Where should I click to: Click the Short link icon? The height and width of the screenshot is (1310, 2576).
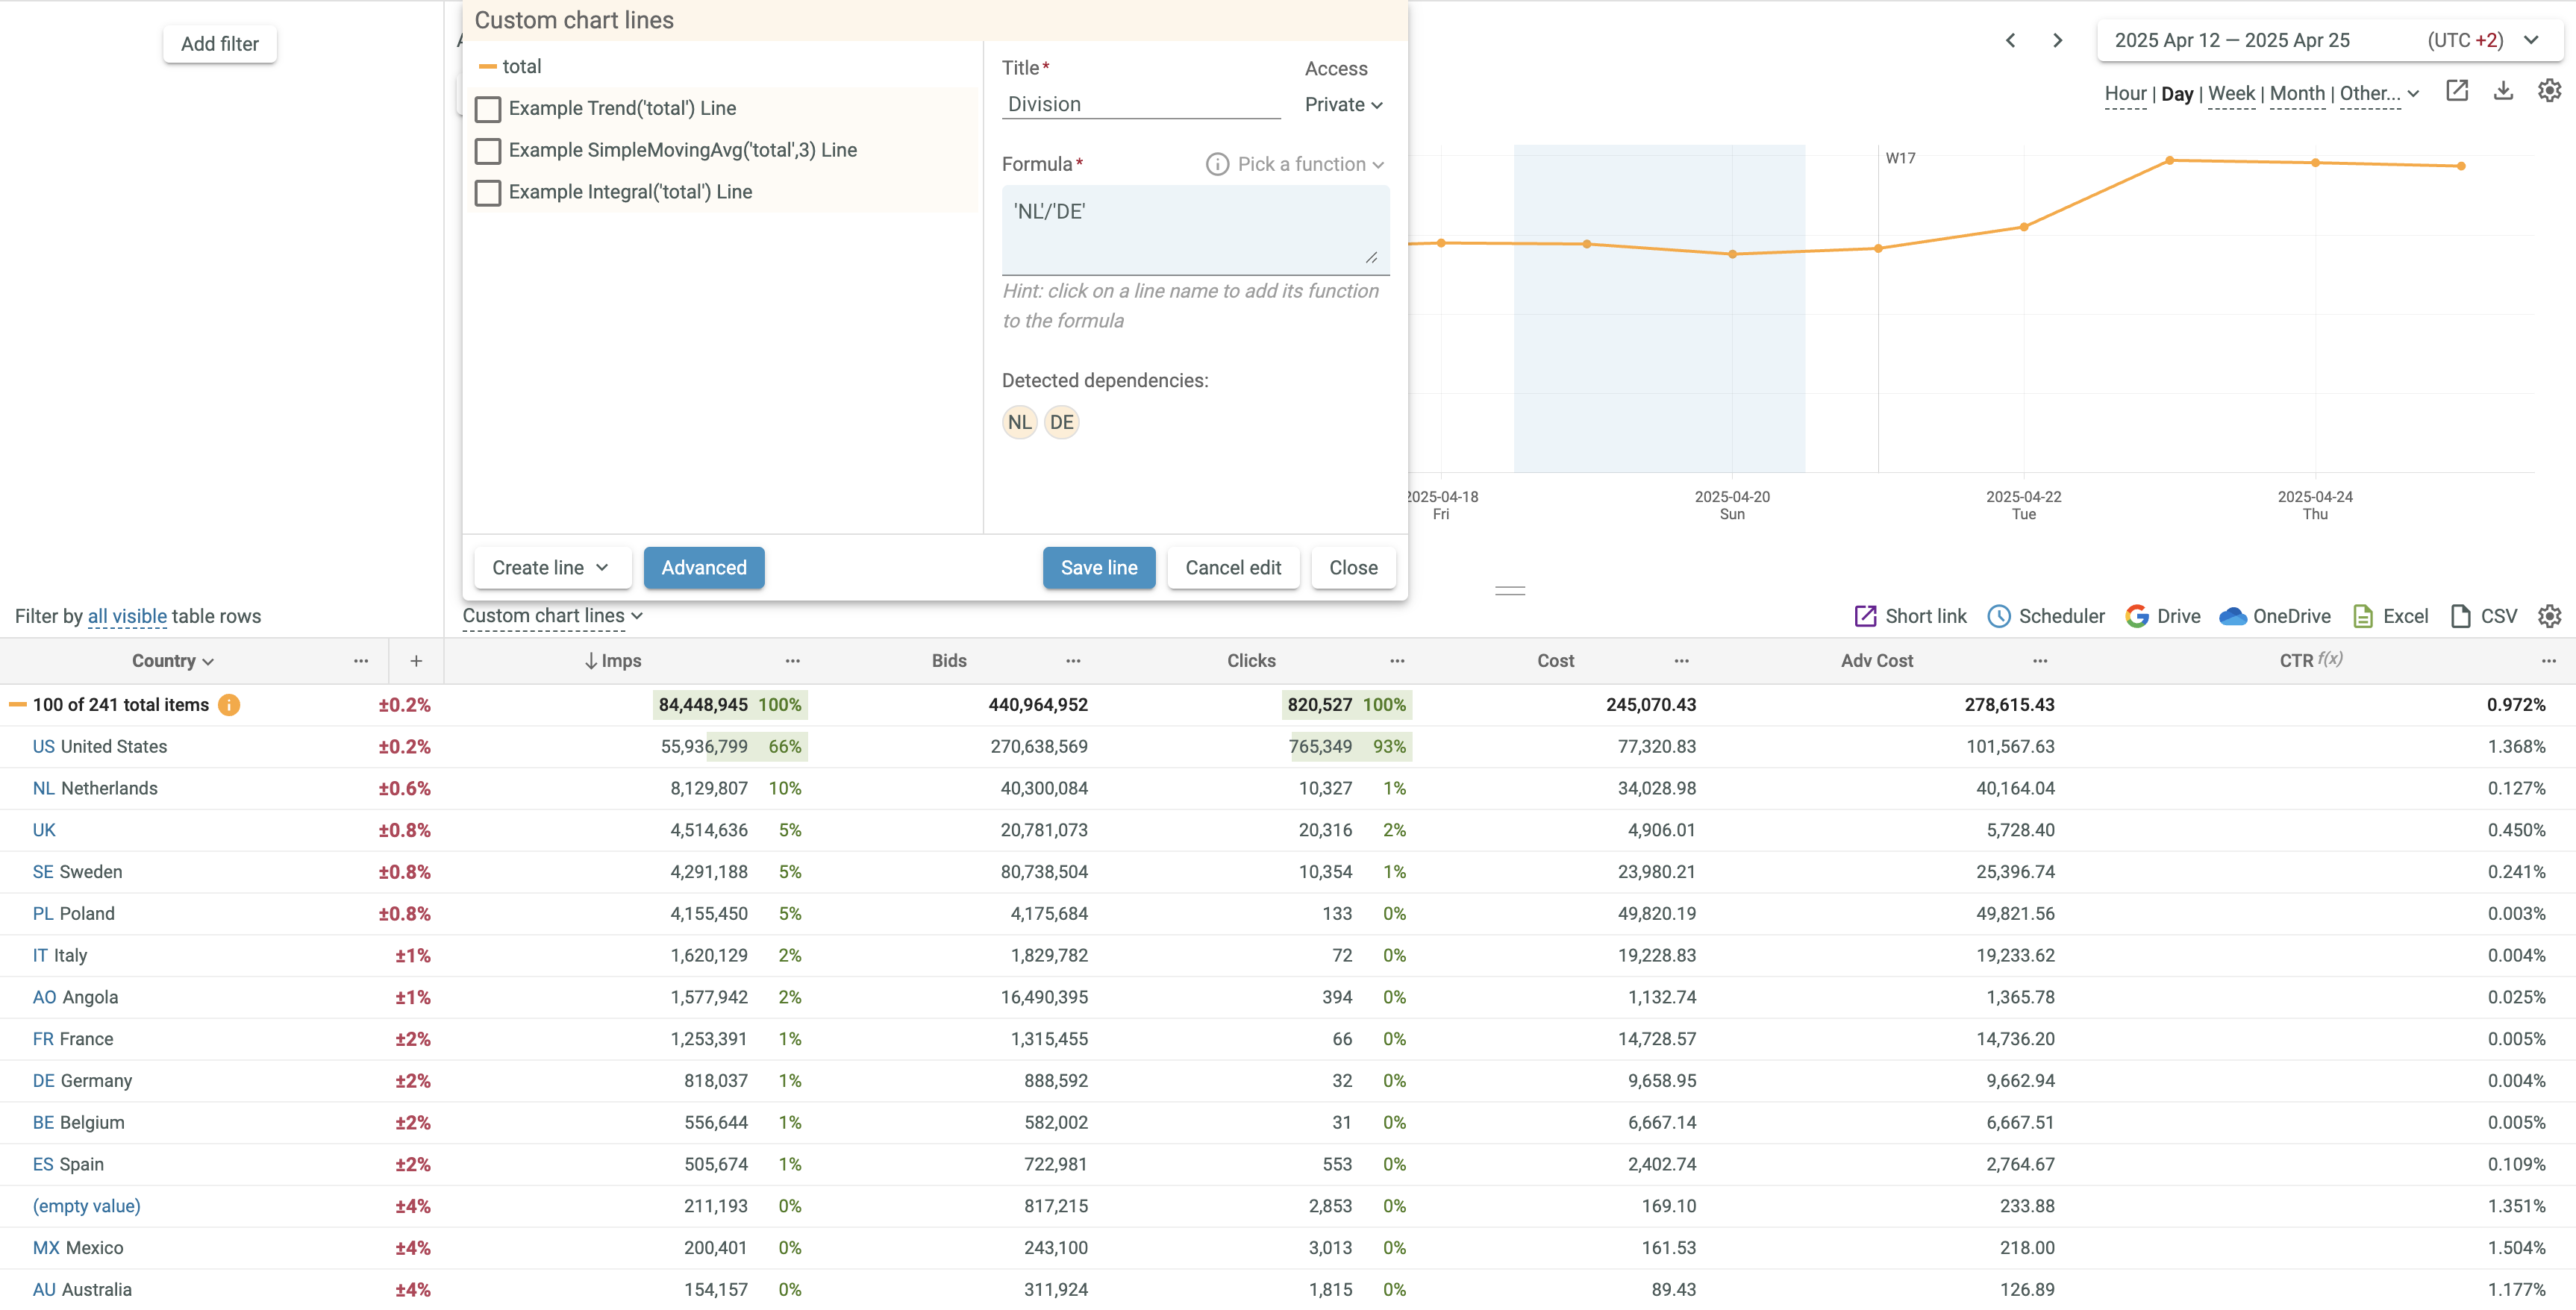click(1865, 616)
